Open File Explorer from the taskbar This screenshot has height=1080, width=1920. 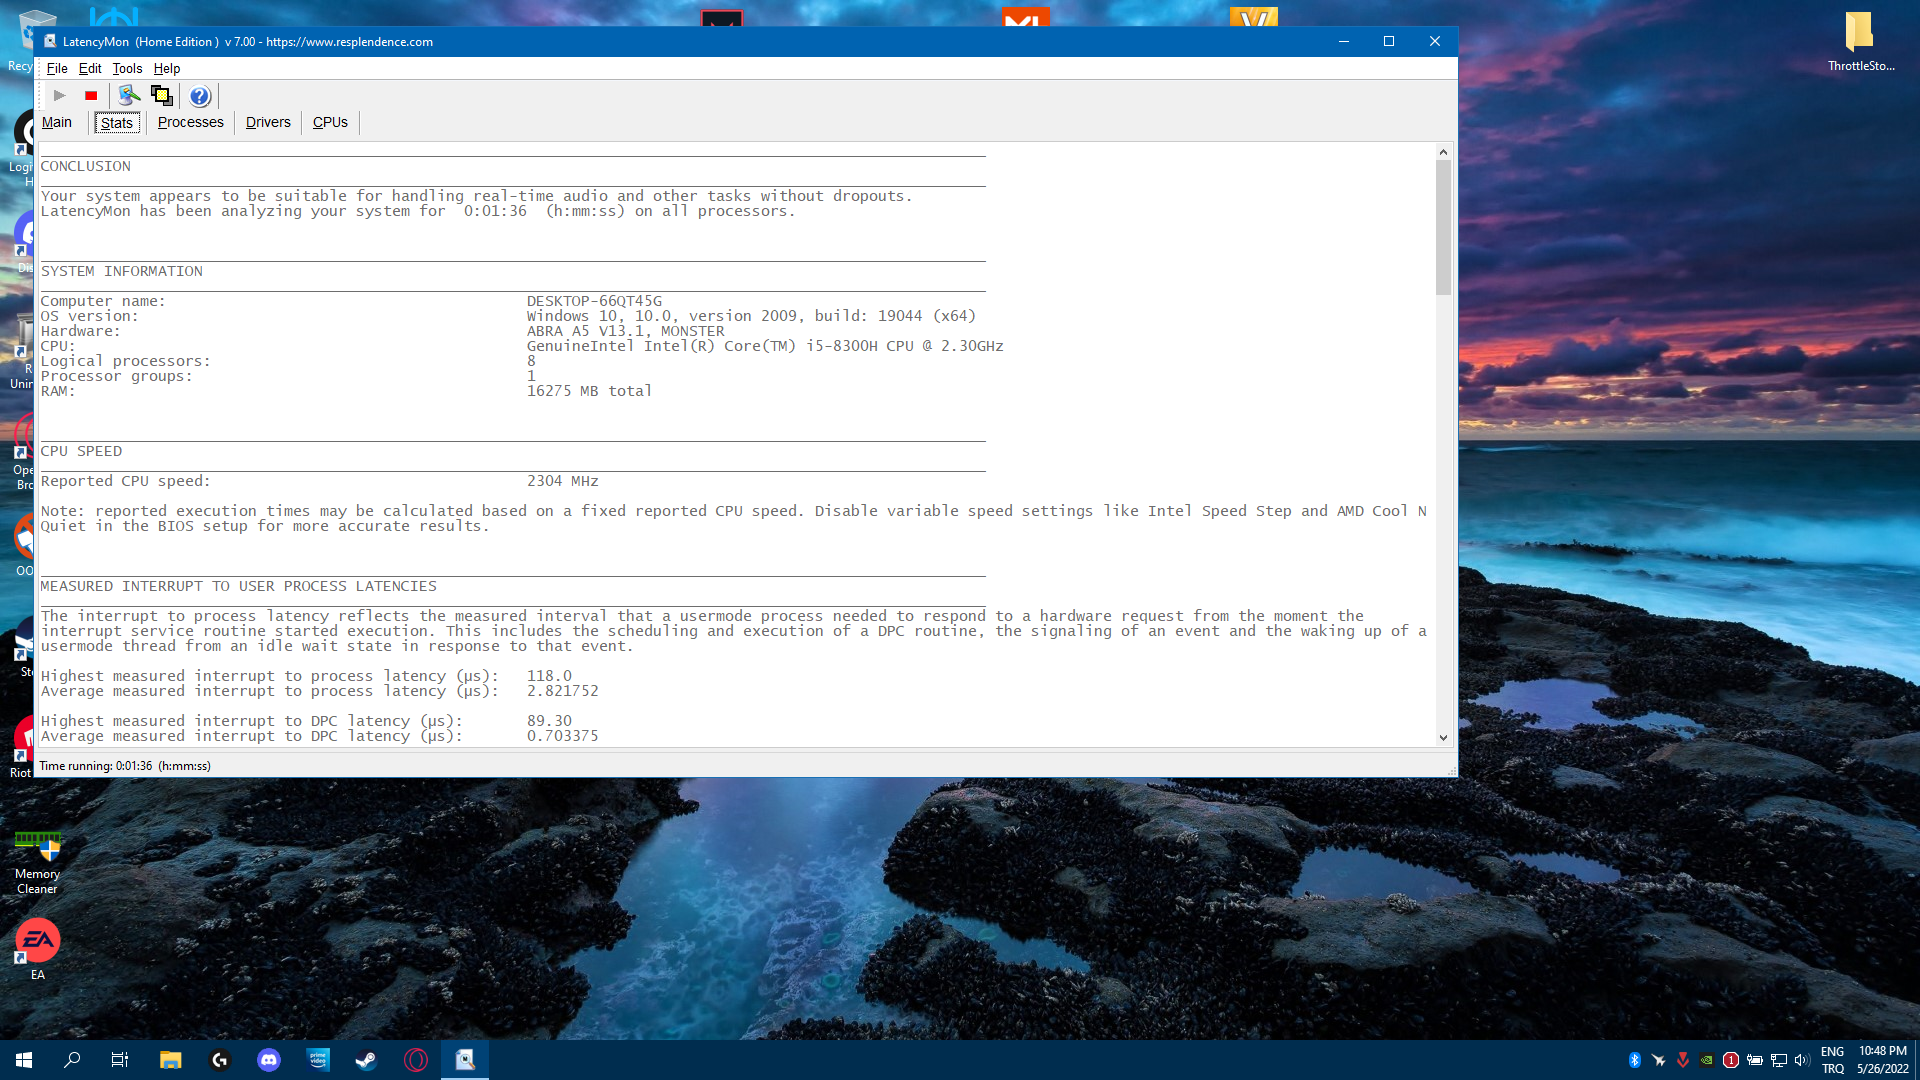(171, 1060)
